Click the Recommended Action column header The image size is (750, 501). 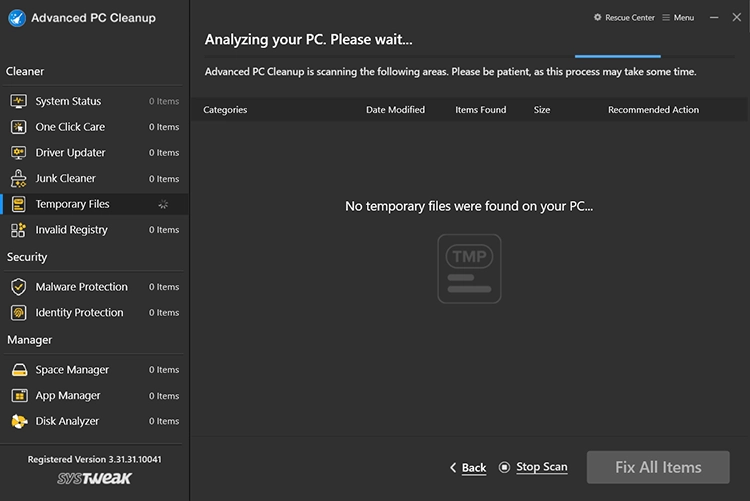point(653,110)
